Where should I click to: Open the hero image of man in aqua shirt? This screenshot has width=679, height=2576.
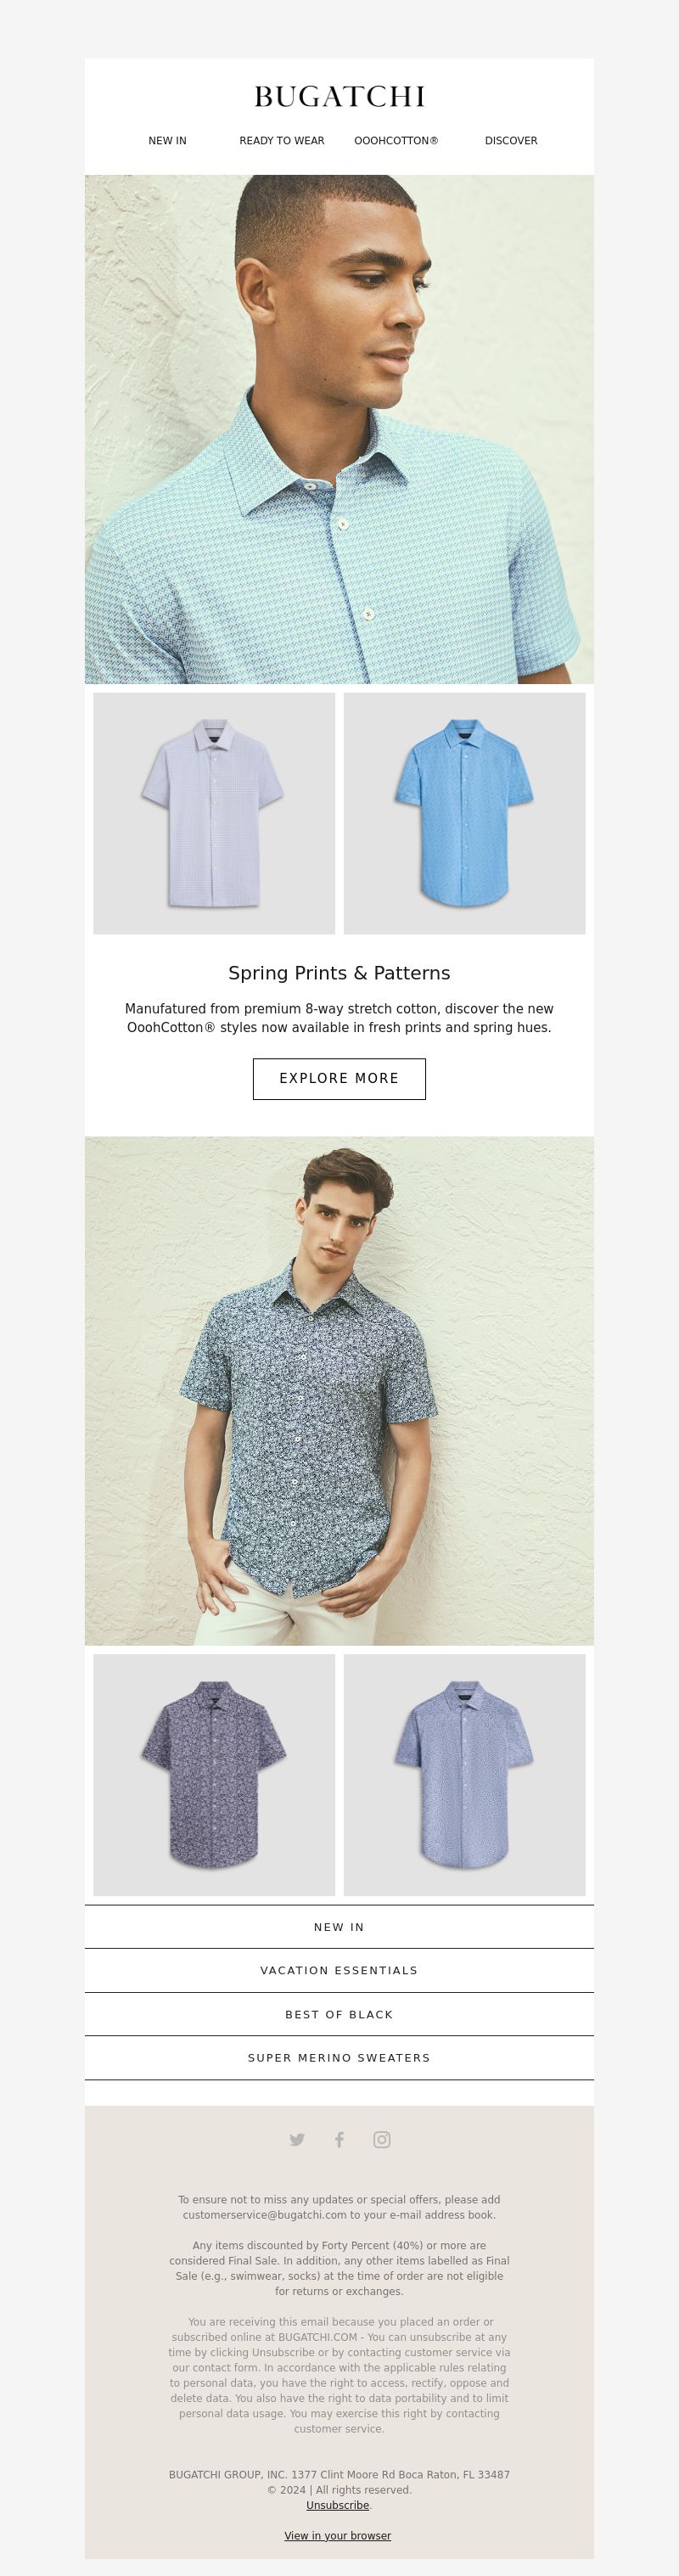coord(339,429)
